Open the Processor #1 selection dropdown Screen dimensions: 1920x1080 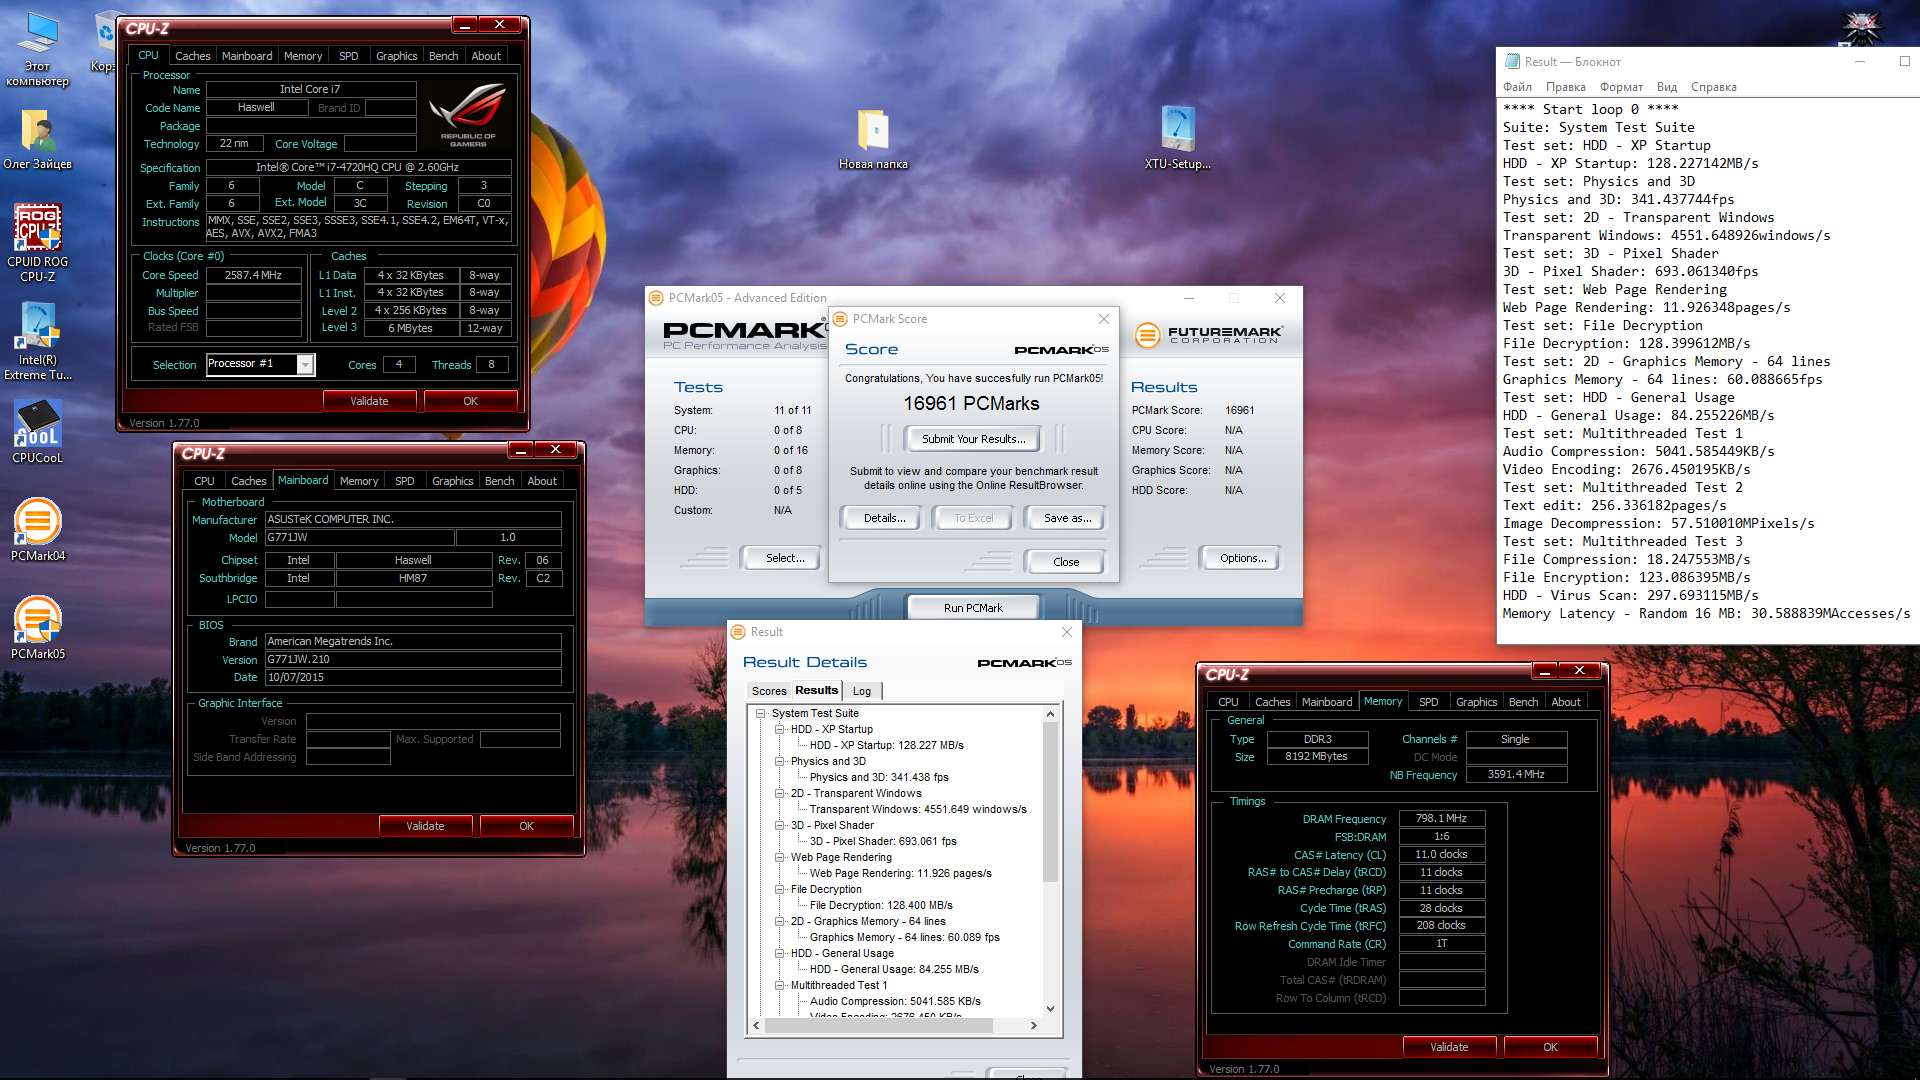tap(305, 365)
